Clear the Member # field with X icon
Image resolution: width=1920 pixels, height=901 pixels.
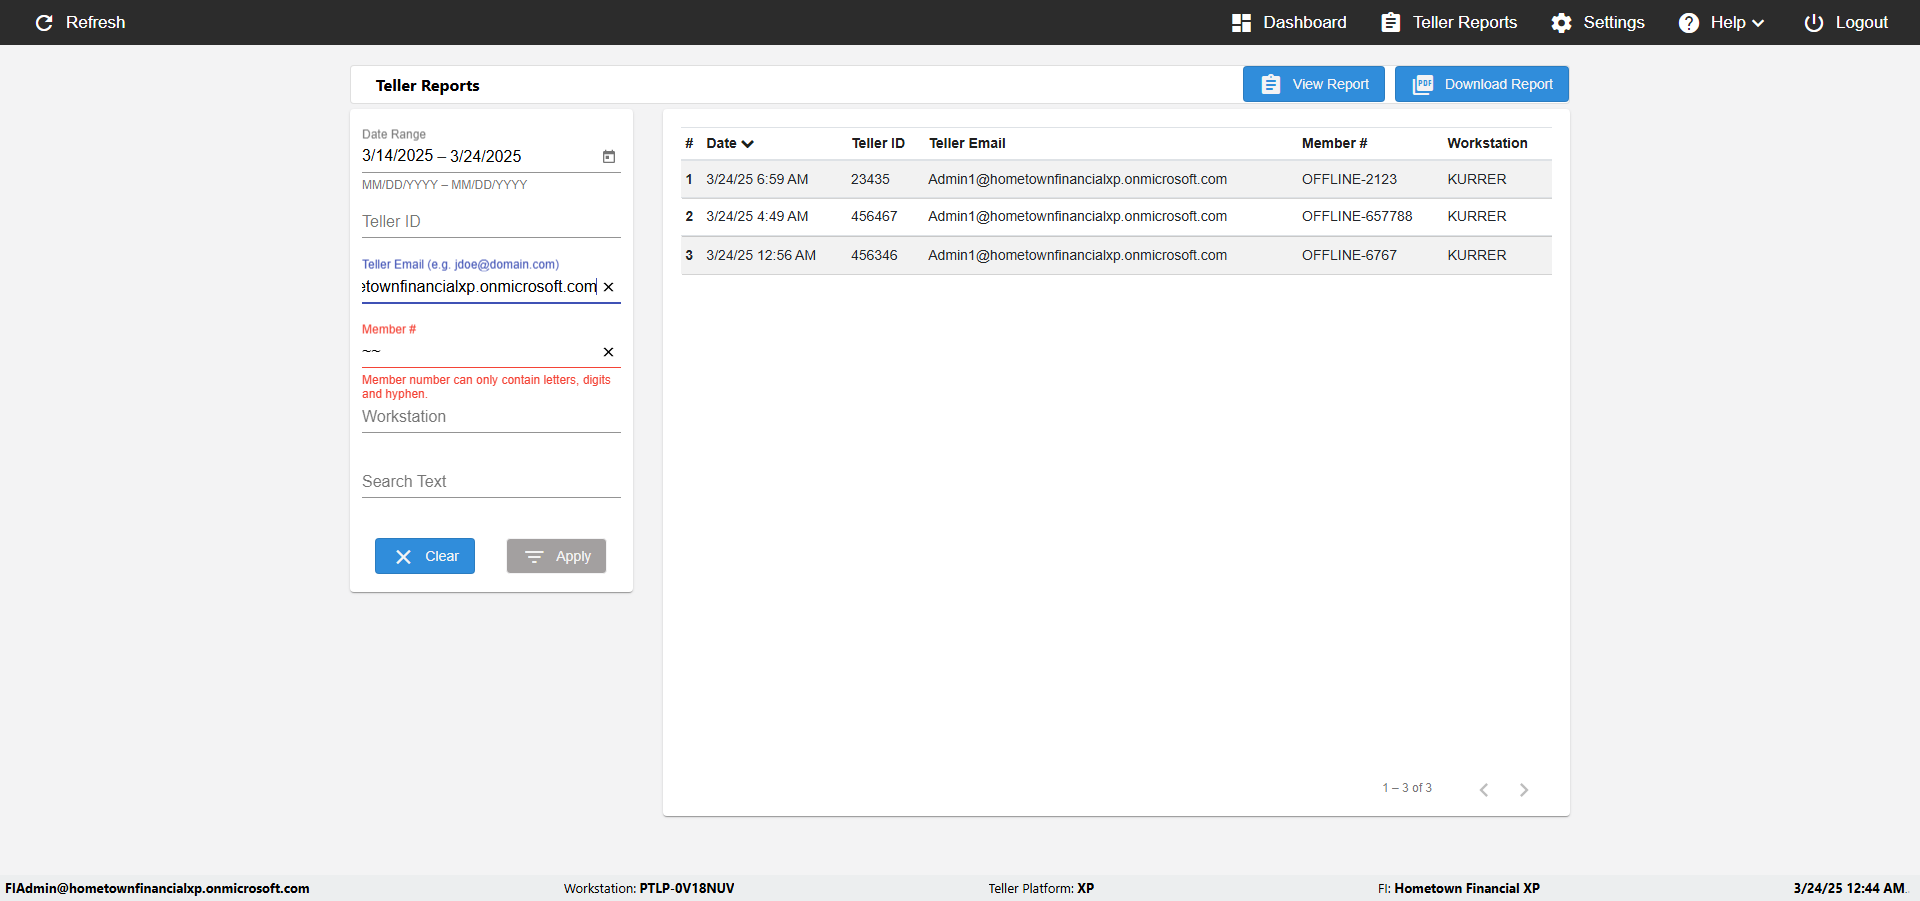[x=608, y=352]
